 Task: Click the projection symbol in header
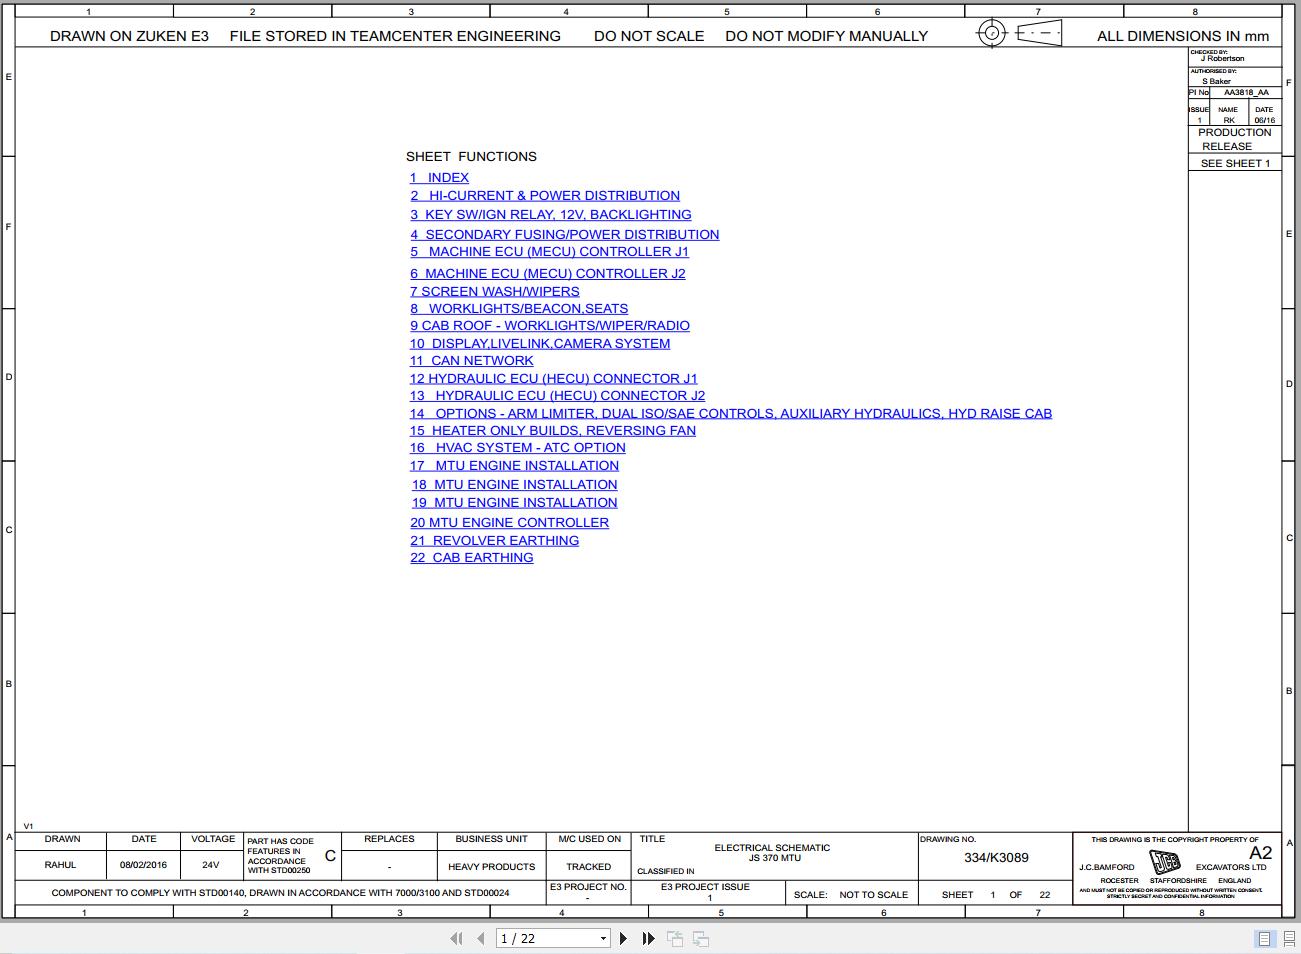1019,33
